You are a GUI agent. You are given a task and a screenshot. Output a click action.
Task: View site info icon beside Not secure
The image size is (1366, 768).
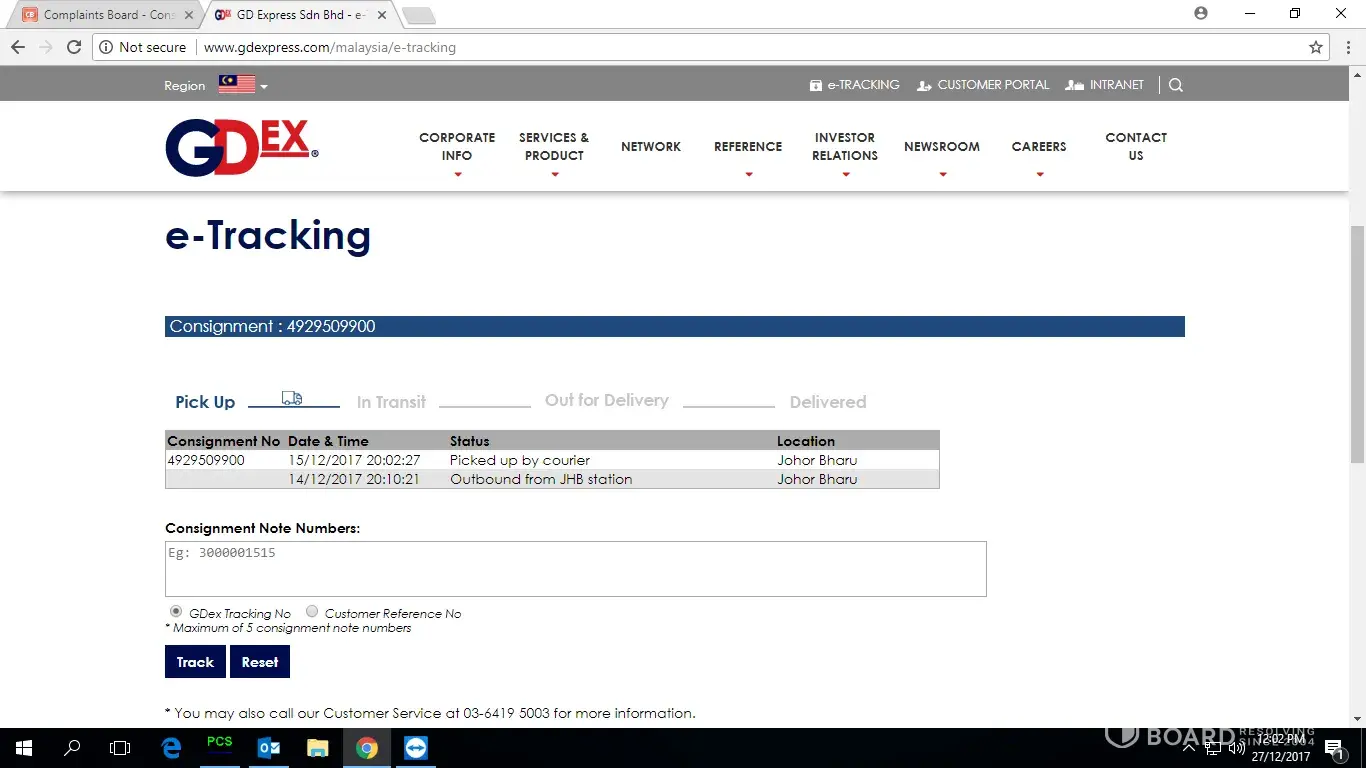click(x=106, y=47)
